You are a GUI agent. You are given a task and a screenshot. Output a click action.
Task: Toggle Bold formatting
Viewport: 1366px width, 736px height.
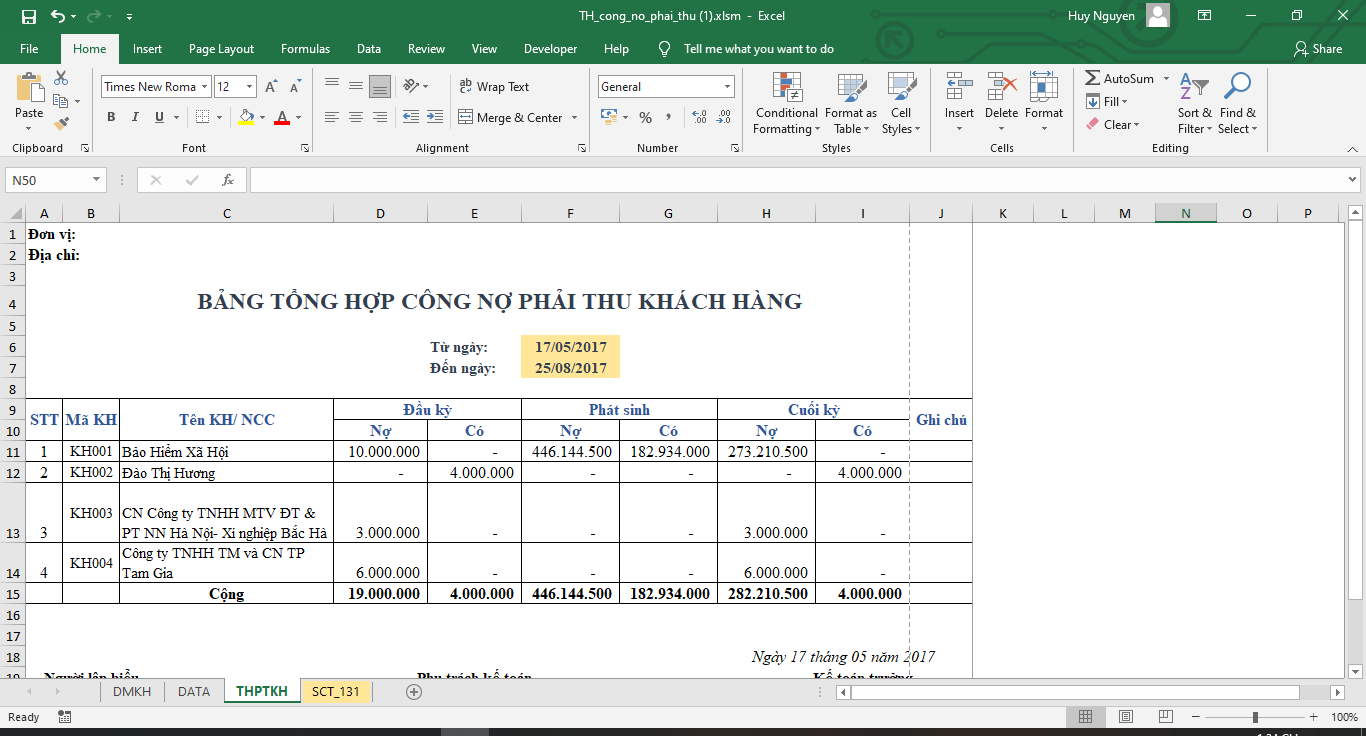coord(111,117)
